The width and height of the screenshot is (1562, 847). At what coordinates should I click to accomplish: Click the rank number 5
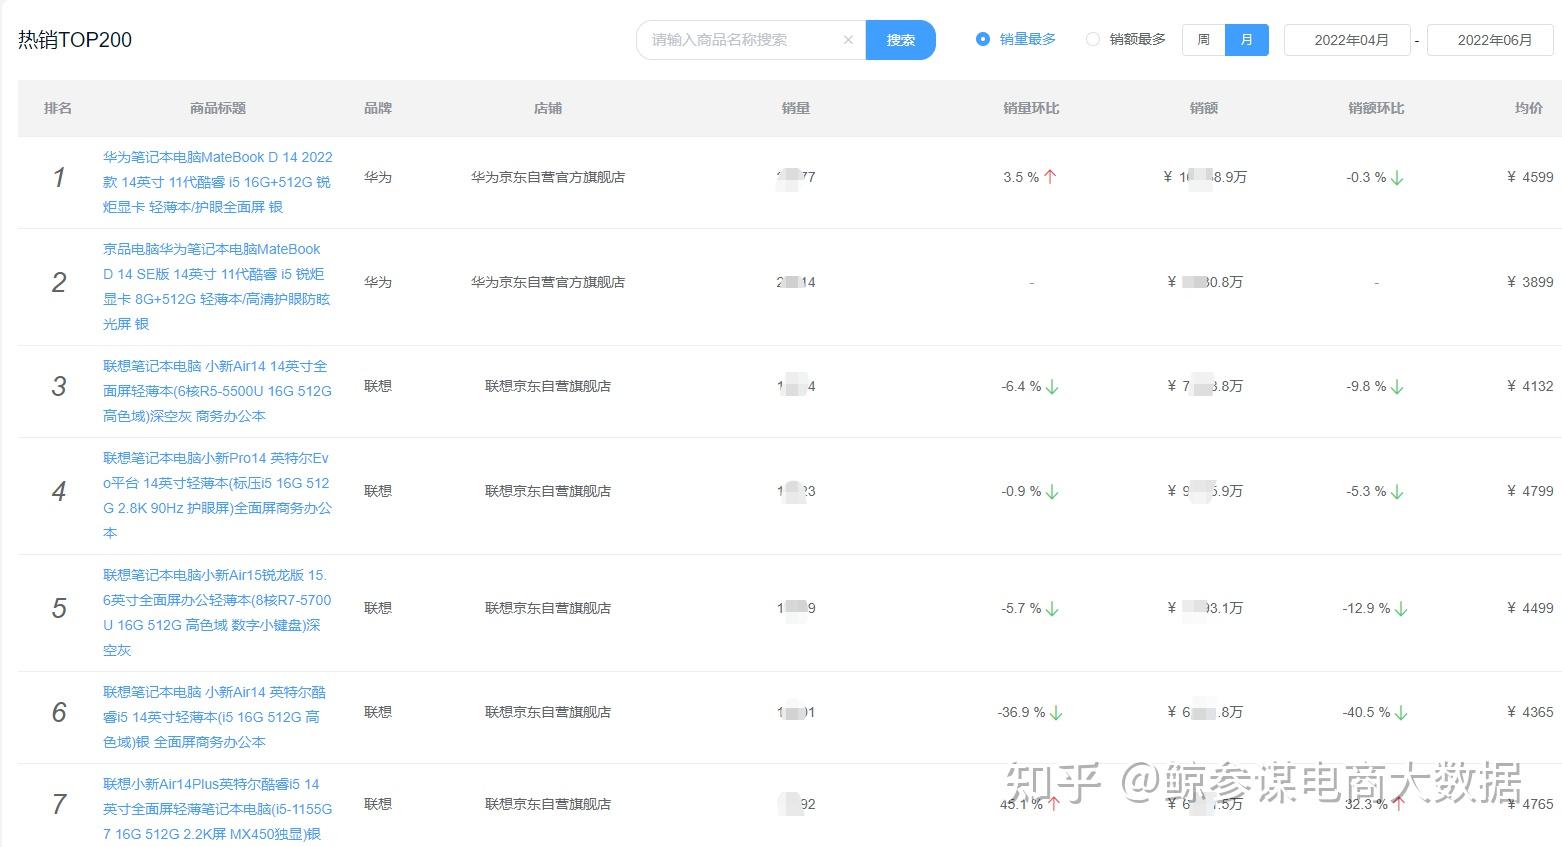[59, 609]
